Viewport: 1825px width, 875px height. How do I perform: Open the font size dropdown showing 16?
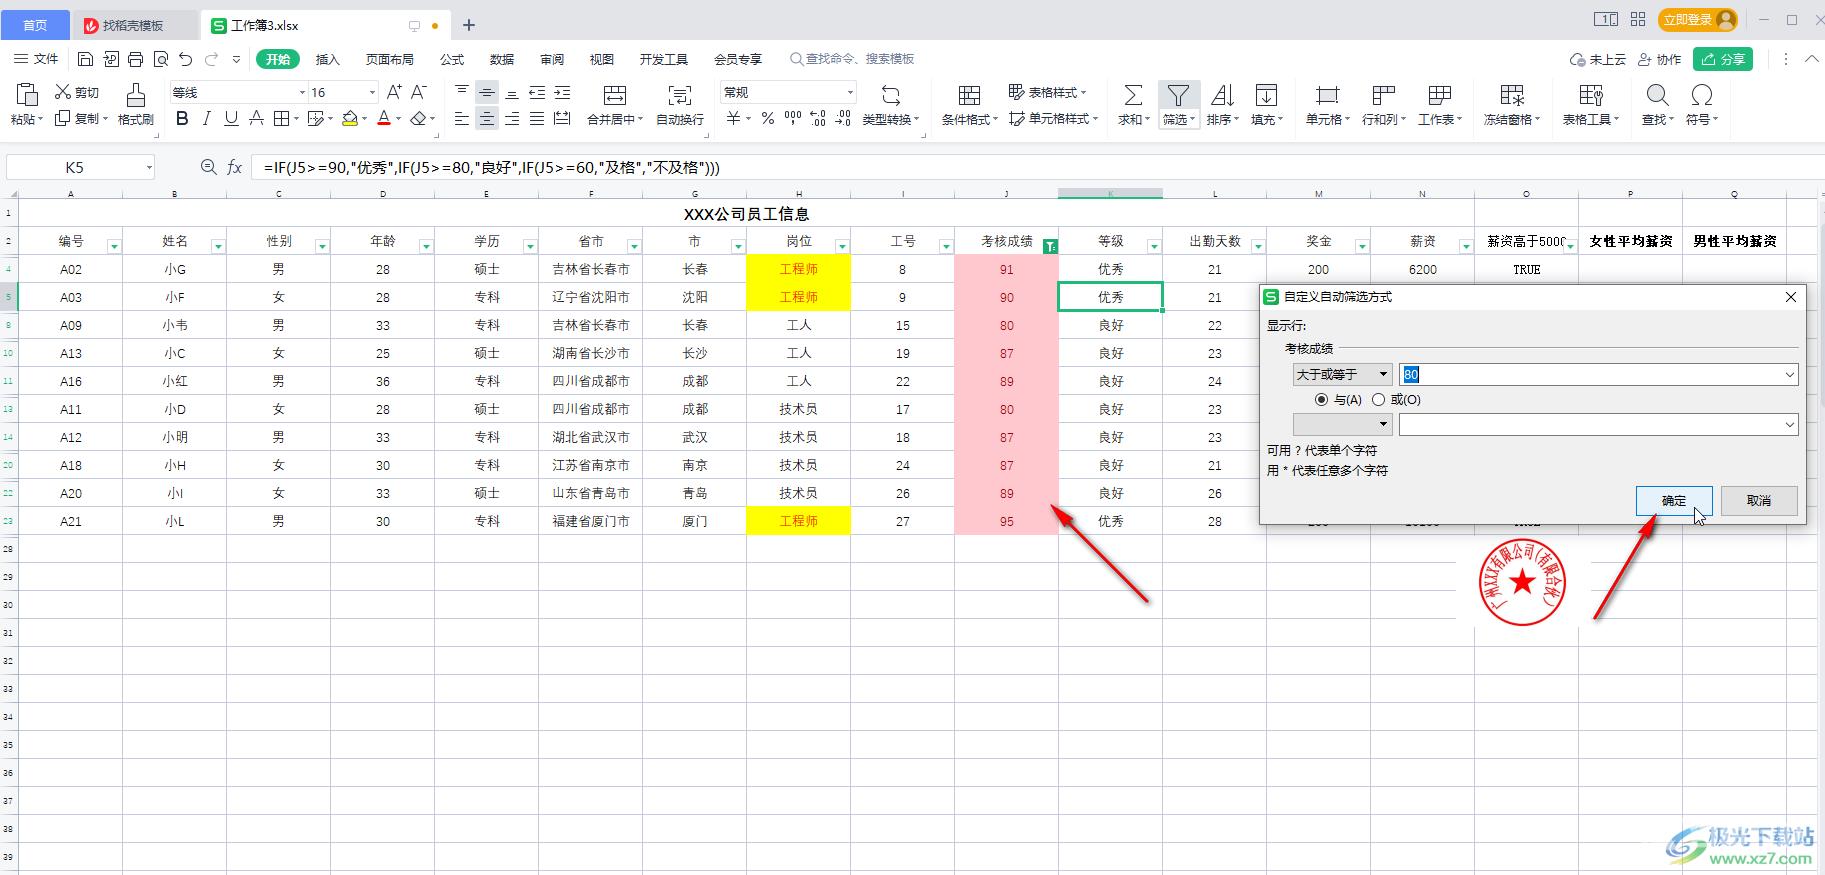click(372, 92)
